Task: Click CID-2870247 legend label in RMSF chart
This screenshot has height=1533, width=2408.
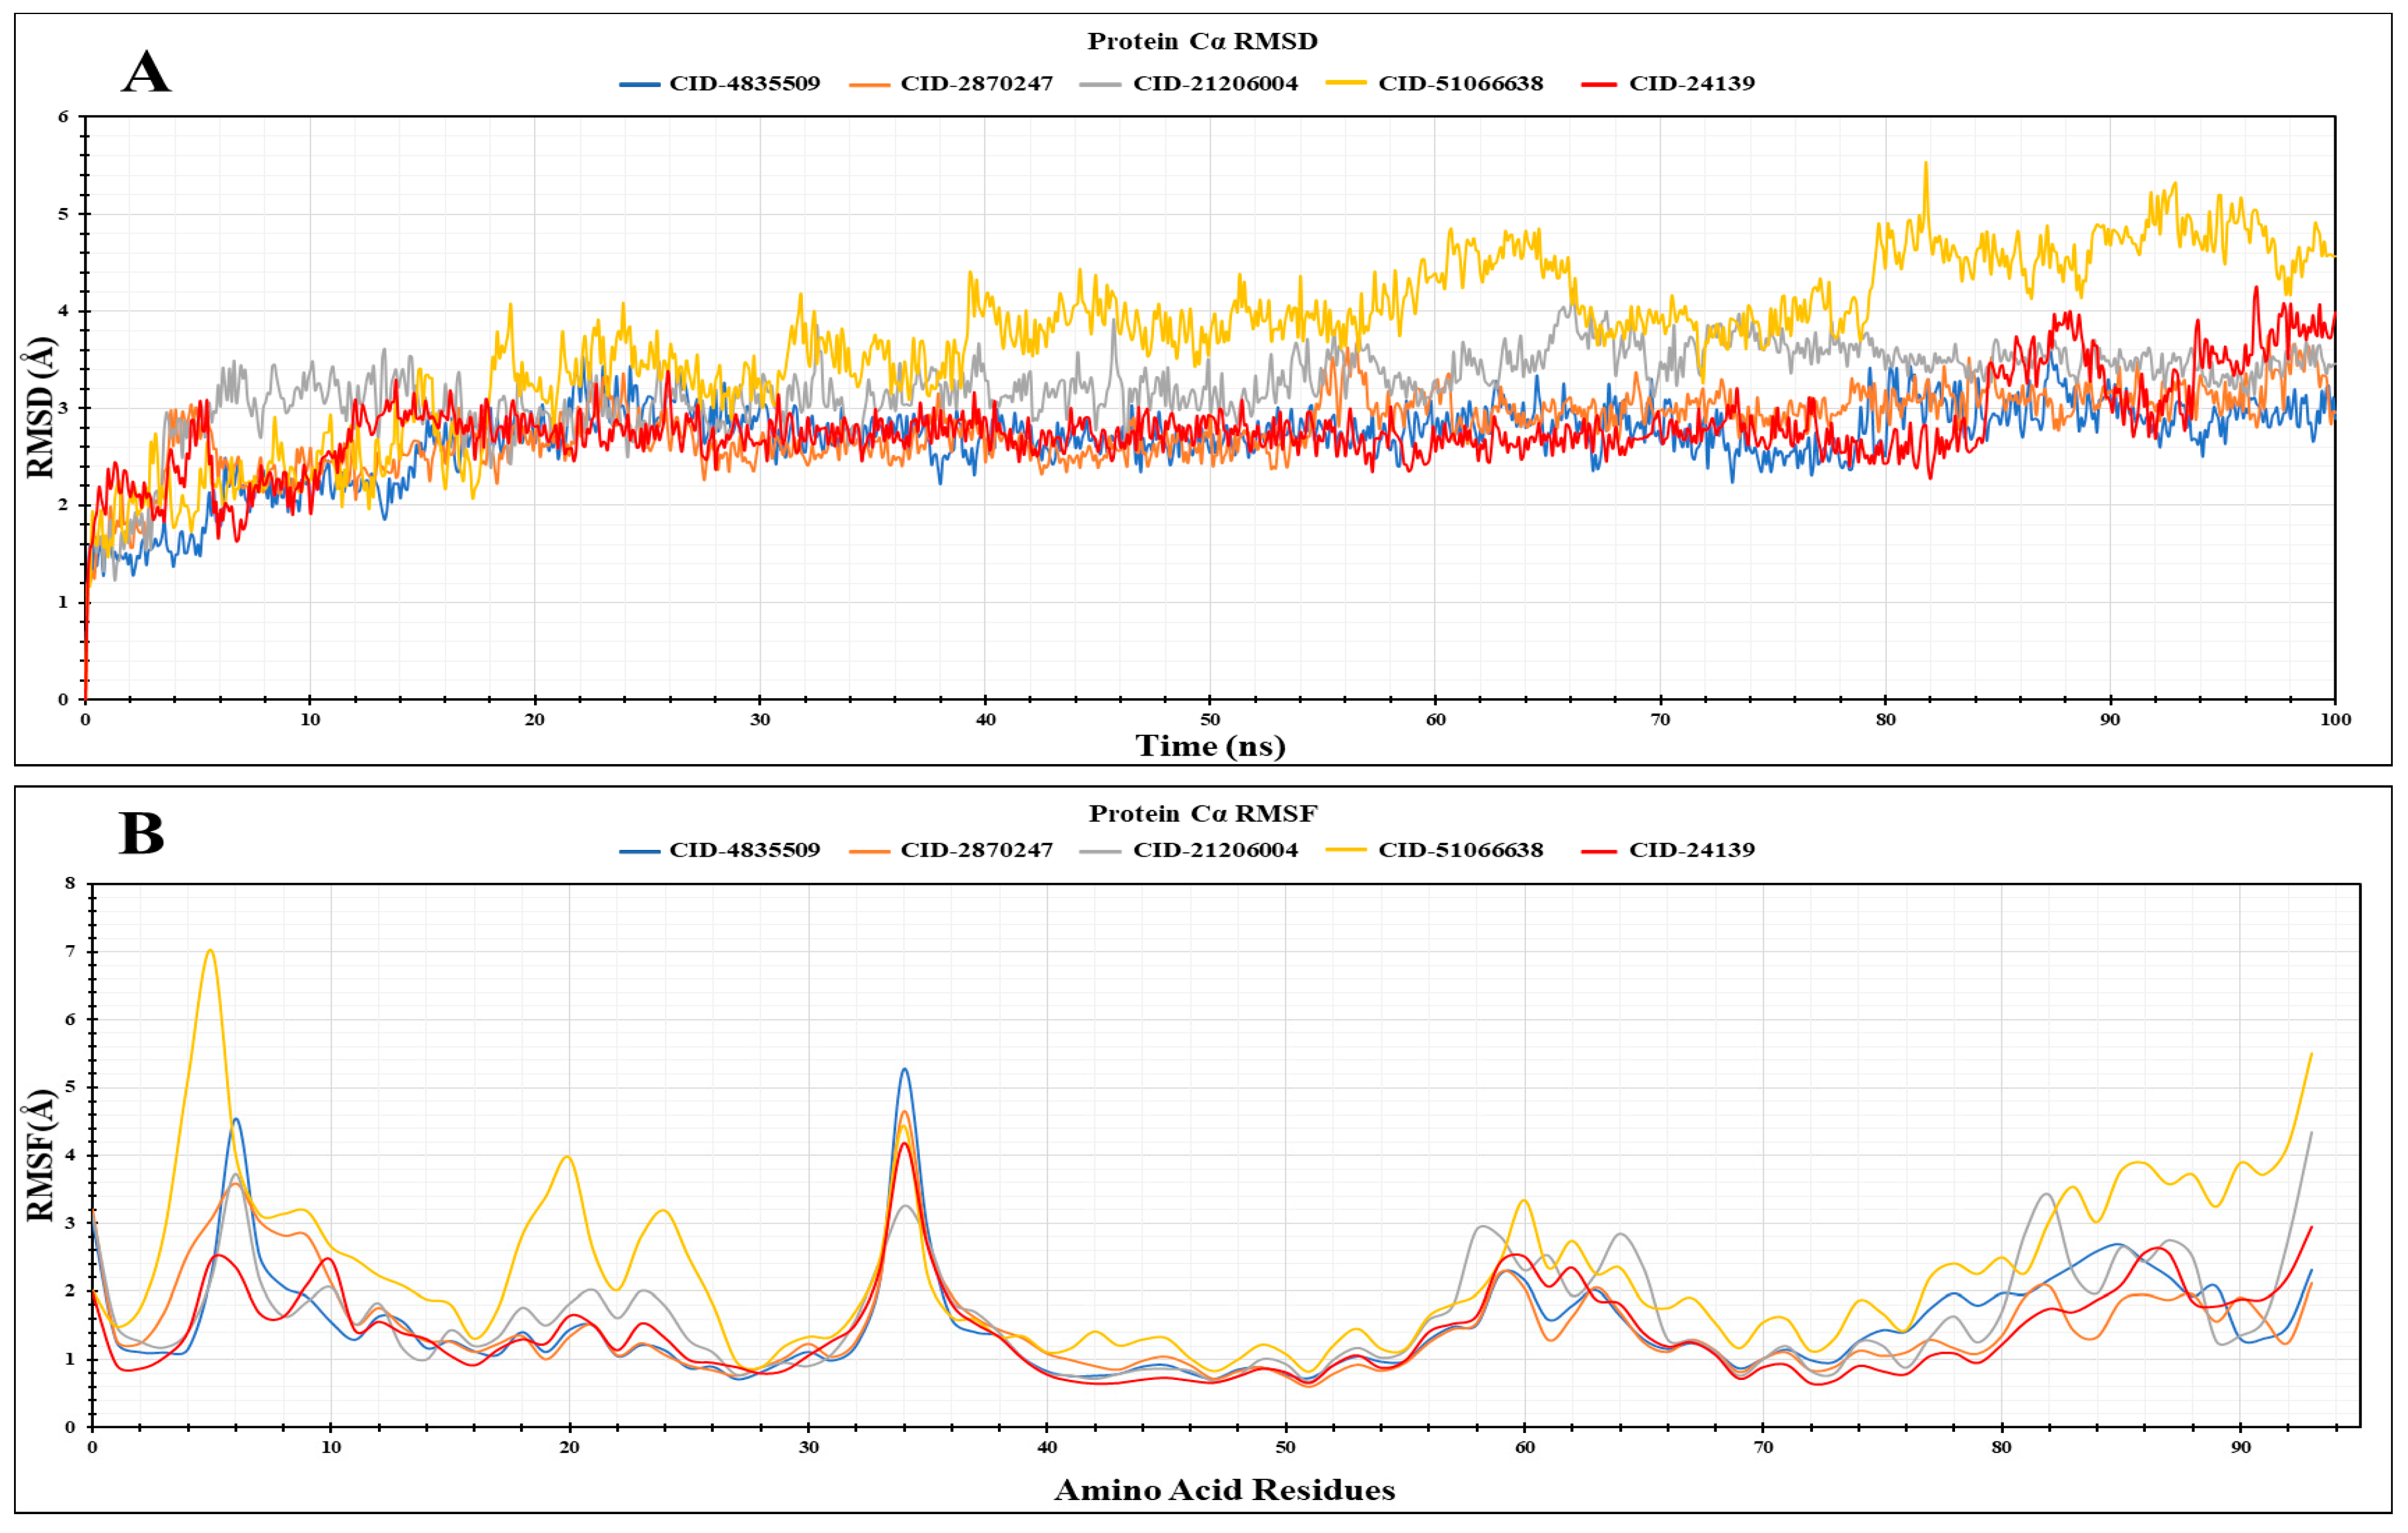Action: click(977, 850)
